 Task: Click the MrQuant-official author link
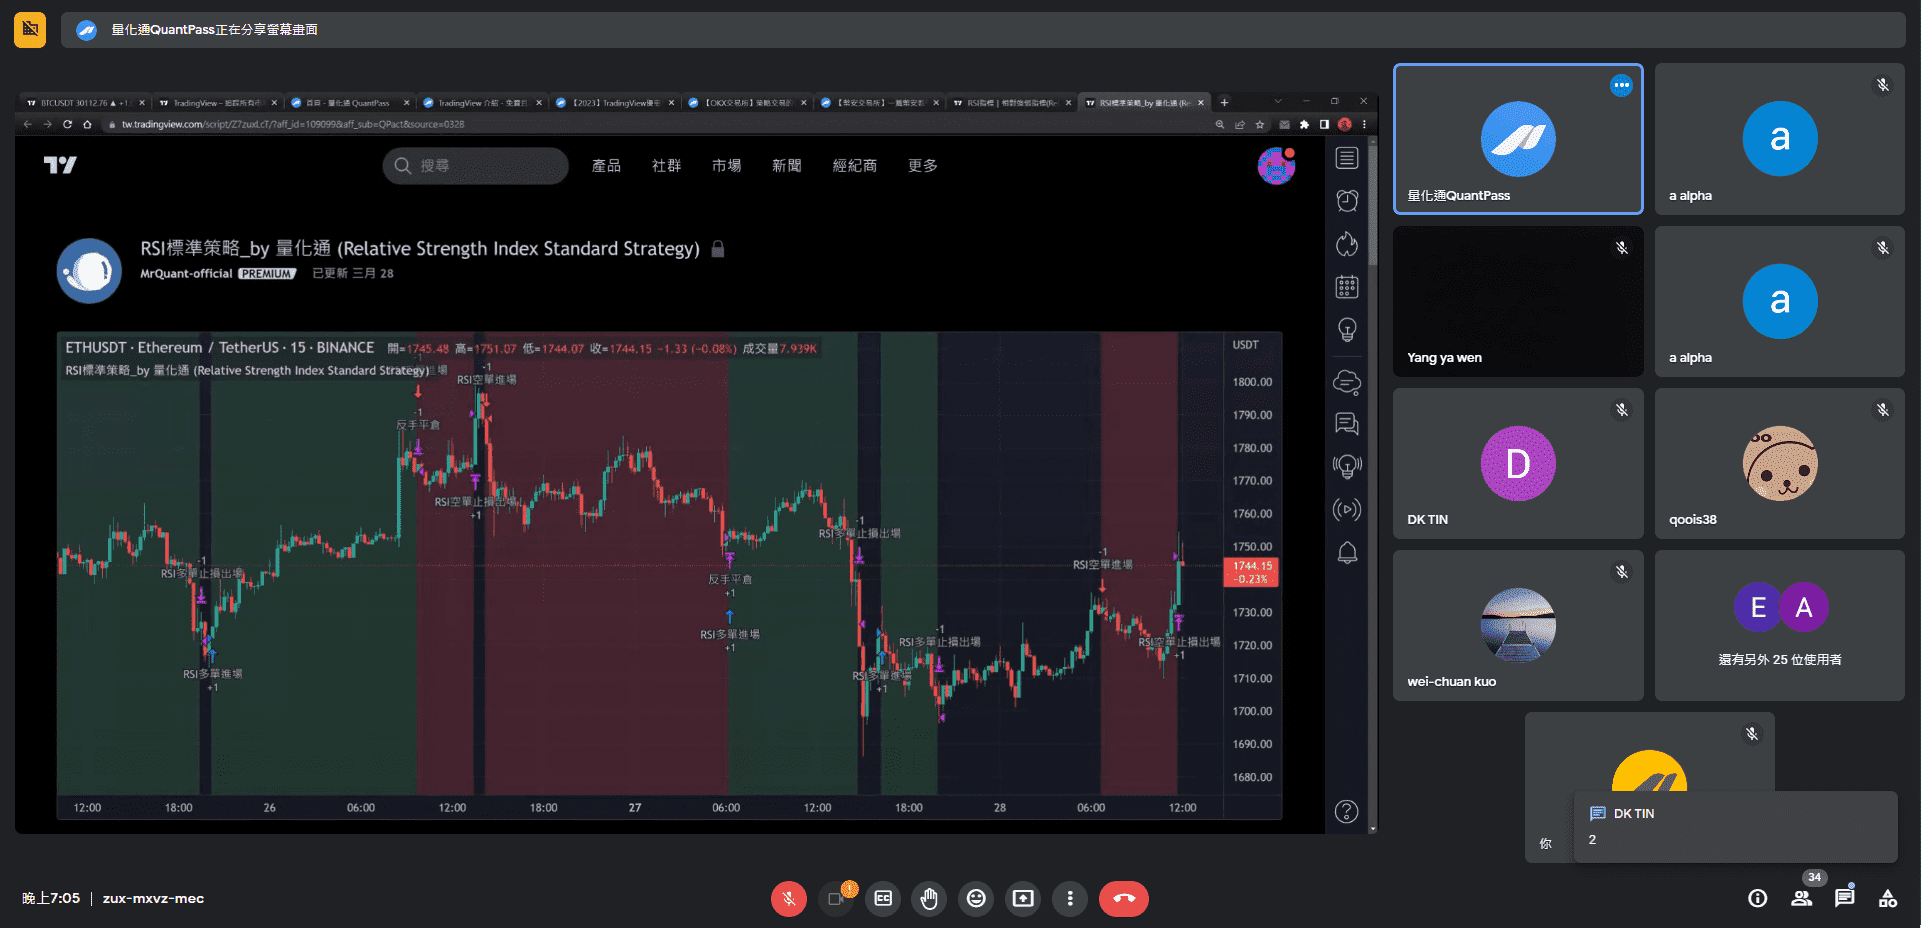coord(186,274)
